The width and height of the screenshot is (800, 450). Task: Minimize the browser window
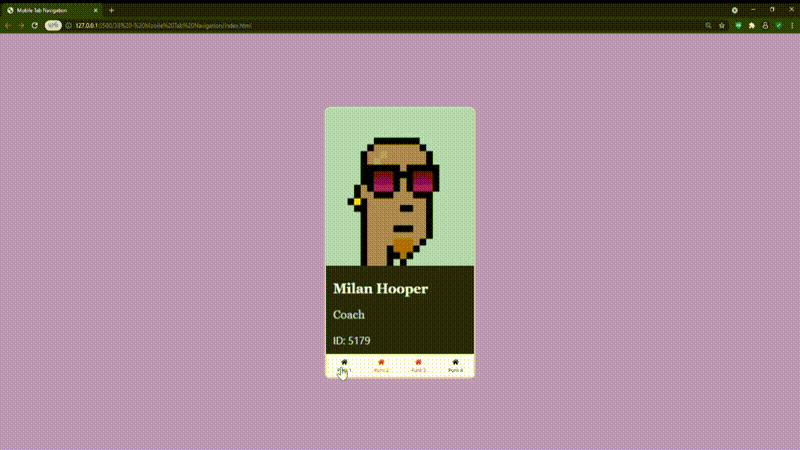[754, 10]
